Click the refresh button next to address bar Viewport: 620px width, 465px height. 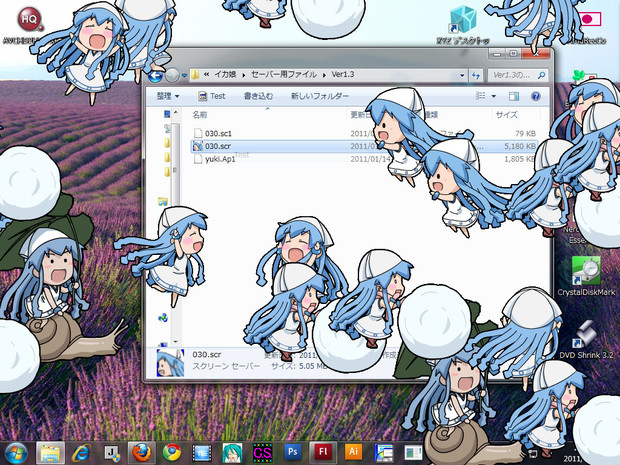pos(476,75)
